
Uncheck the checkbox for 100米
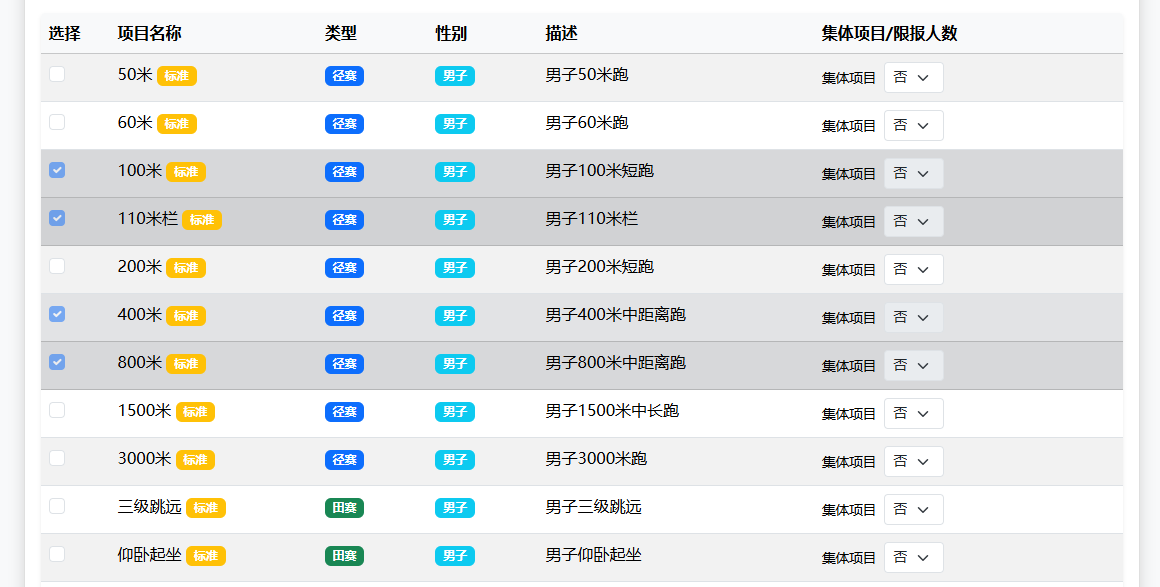(x=57, y=170)
